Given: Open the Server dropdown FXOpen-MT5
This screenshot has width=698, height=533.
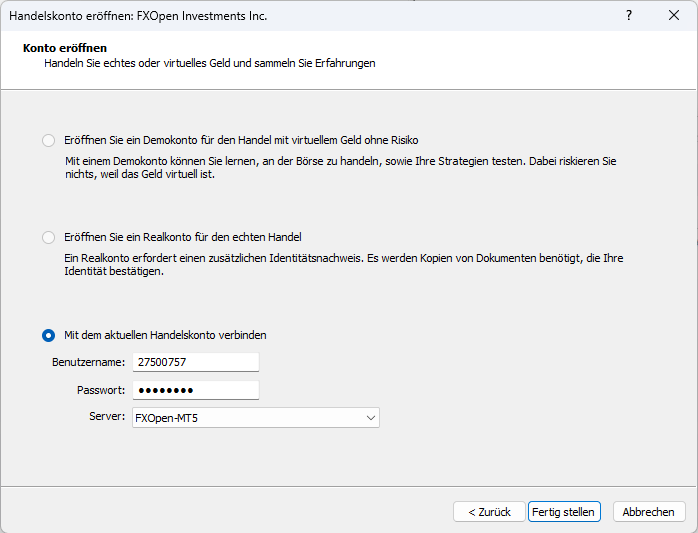Looking at the screenshot, I should click(256, 418).
